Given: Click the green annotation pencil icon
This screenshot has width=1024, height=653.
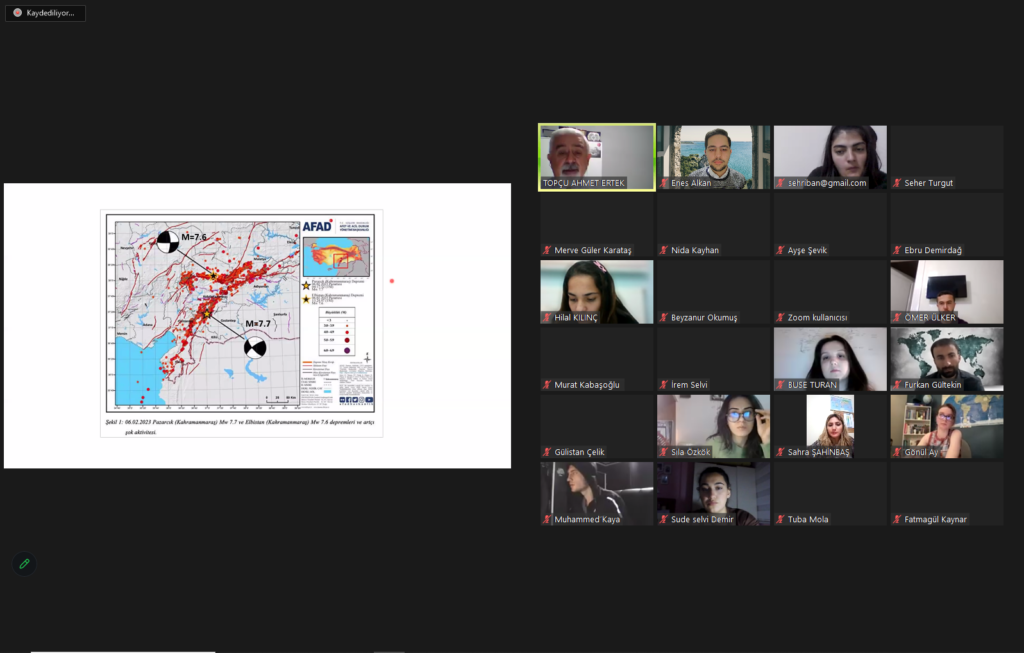Looking at the screenshot, I should pos(24,564).
